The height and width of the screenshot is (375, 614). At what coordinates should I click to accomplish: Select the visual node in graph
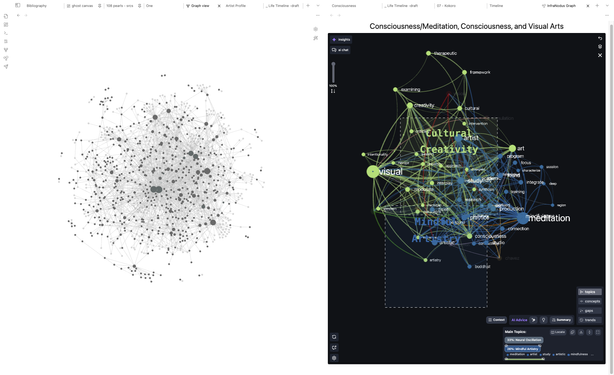coord(373,171)
